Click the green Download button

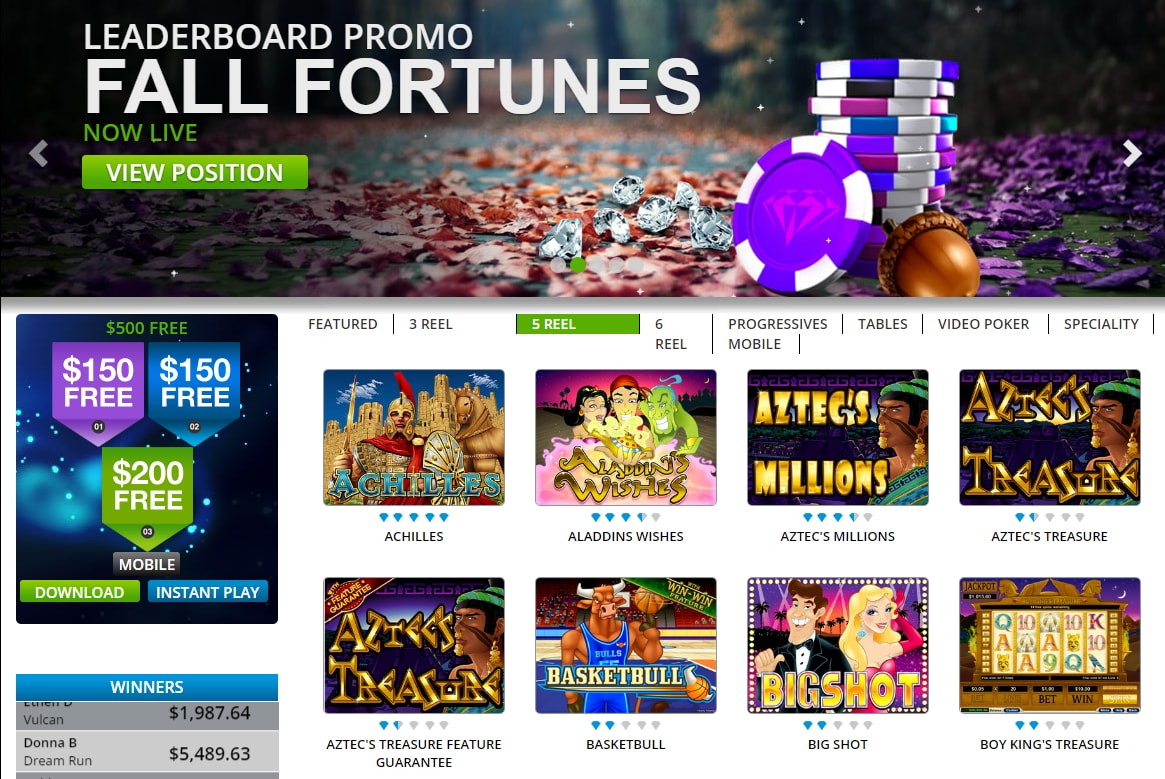click(79, 592)
